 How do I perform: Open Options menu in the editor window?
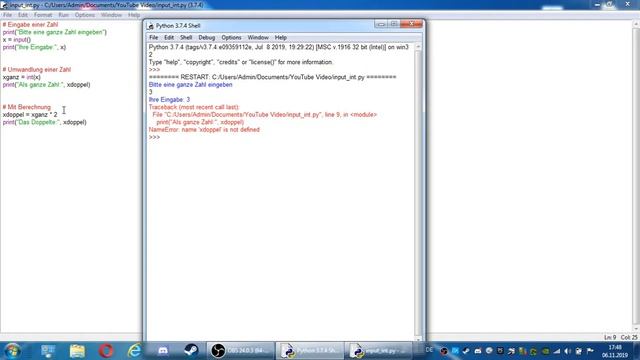point(84,15)
